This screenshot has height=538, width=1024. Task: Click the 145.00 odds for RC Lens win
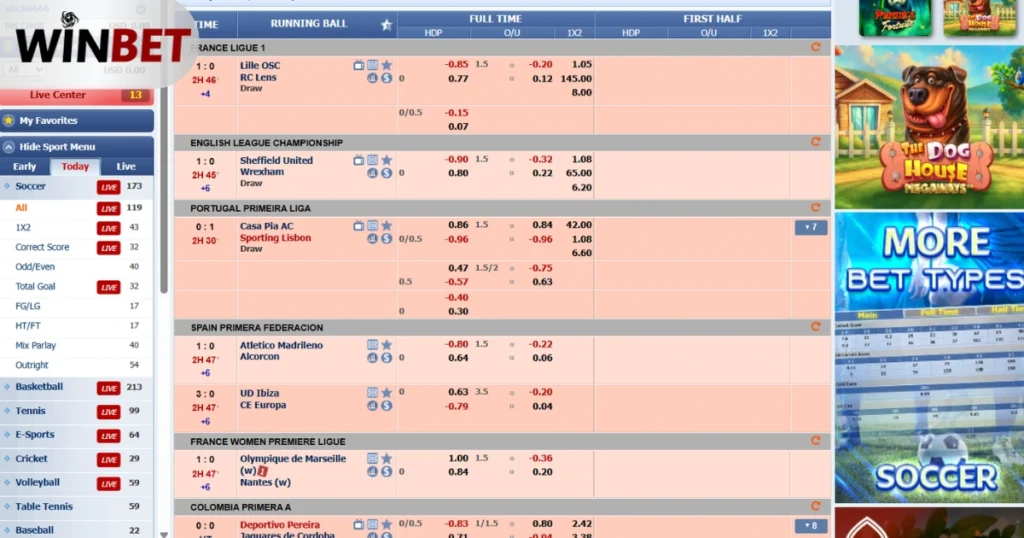click(x=576, y=78)
